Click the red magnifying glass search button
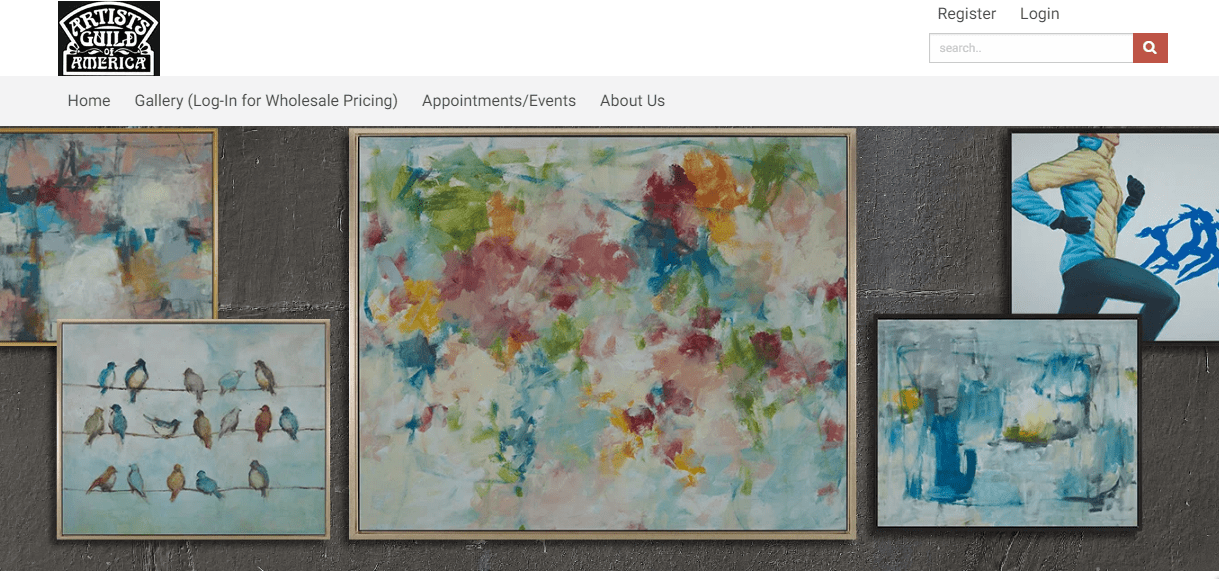 tap(1150, 48)
